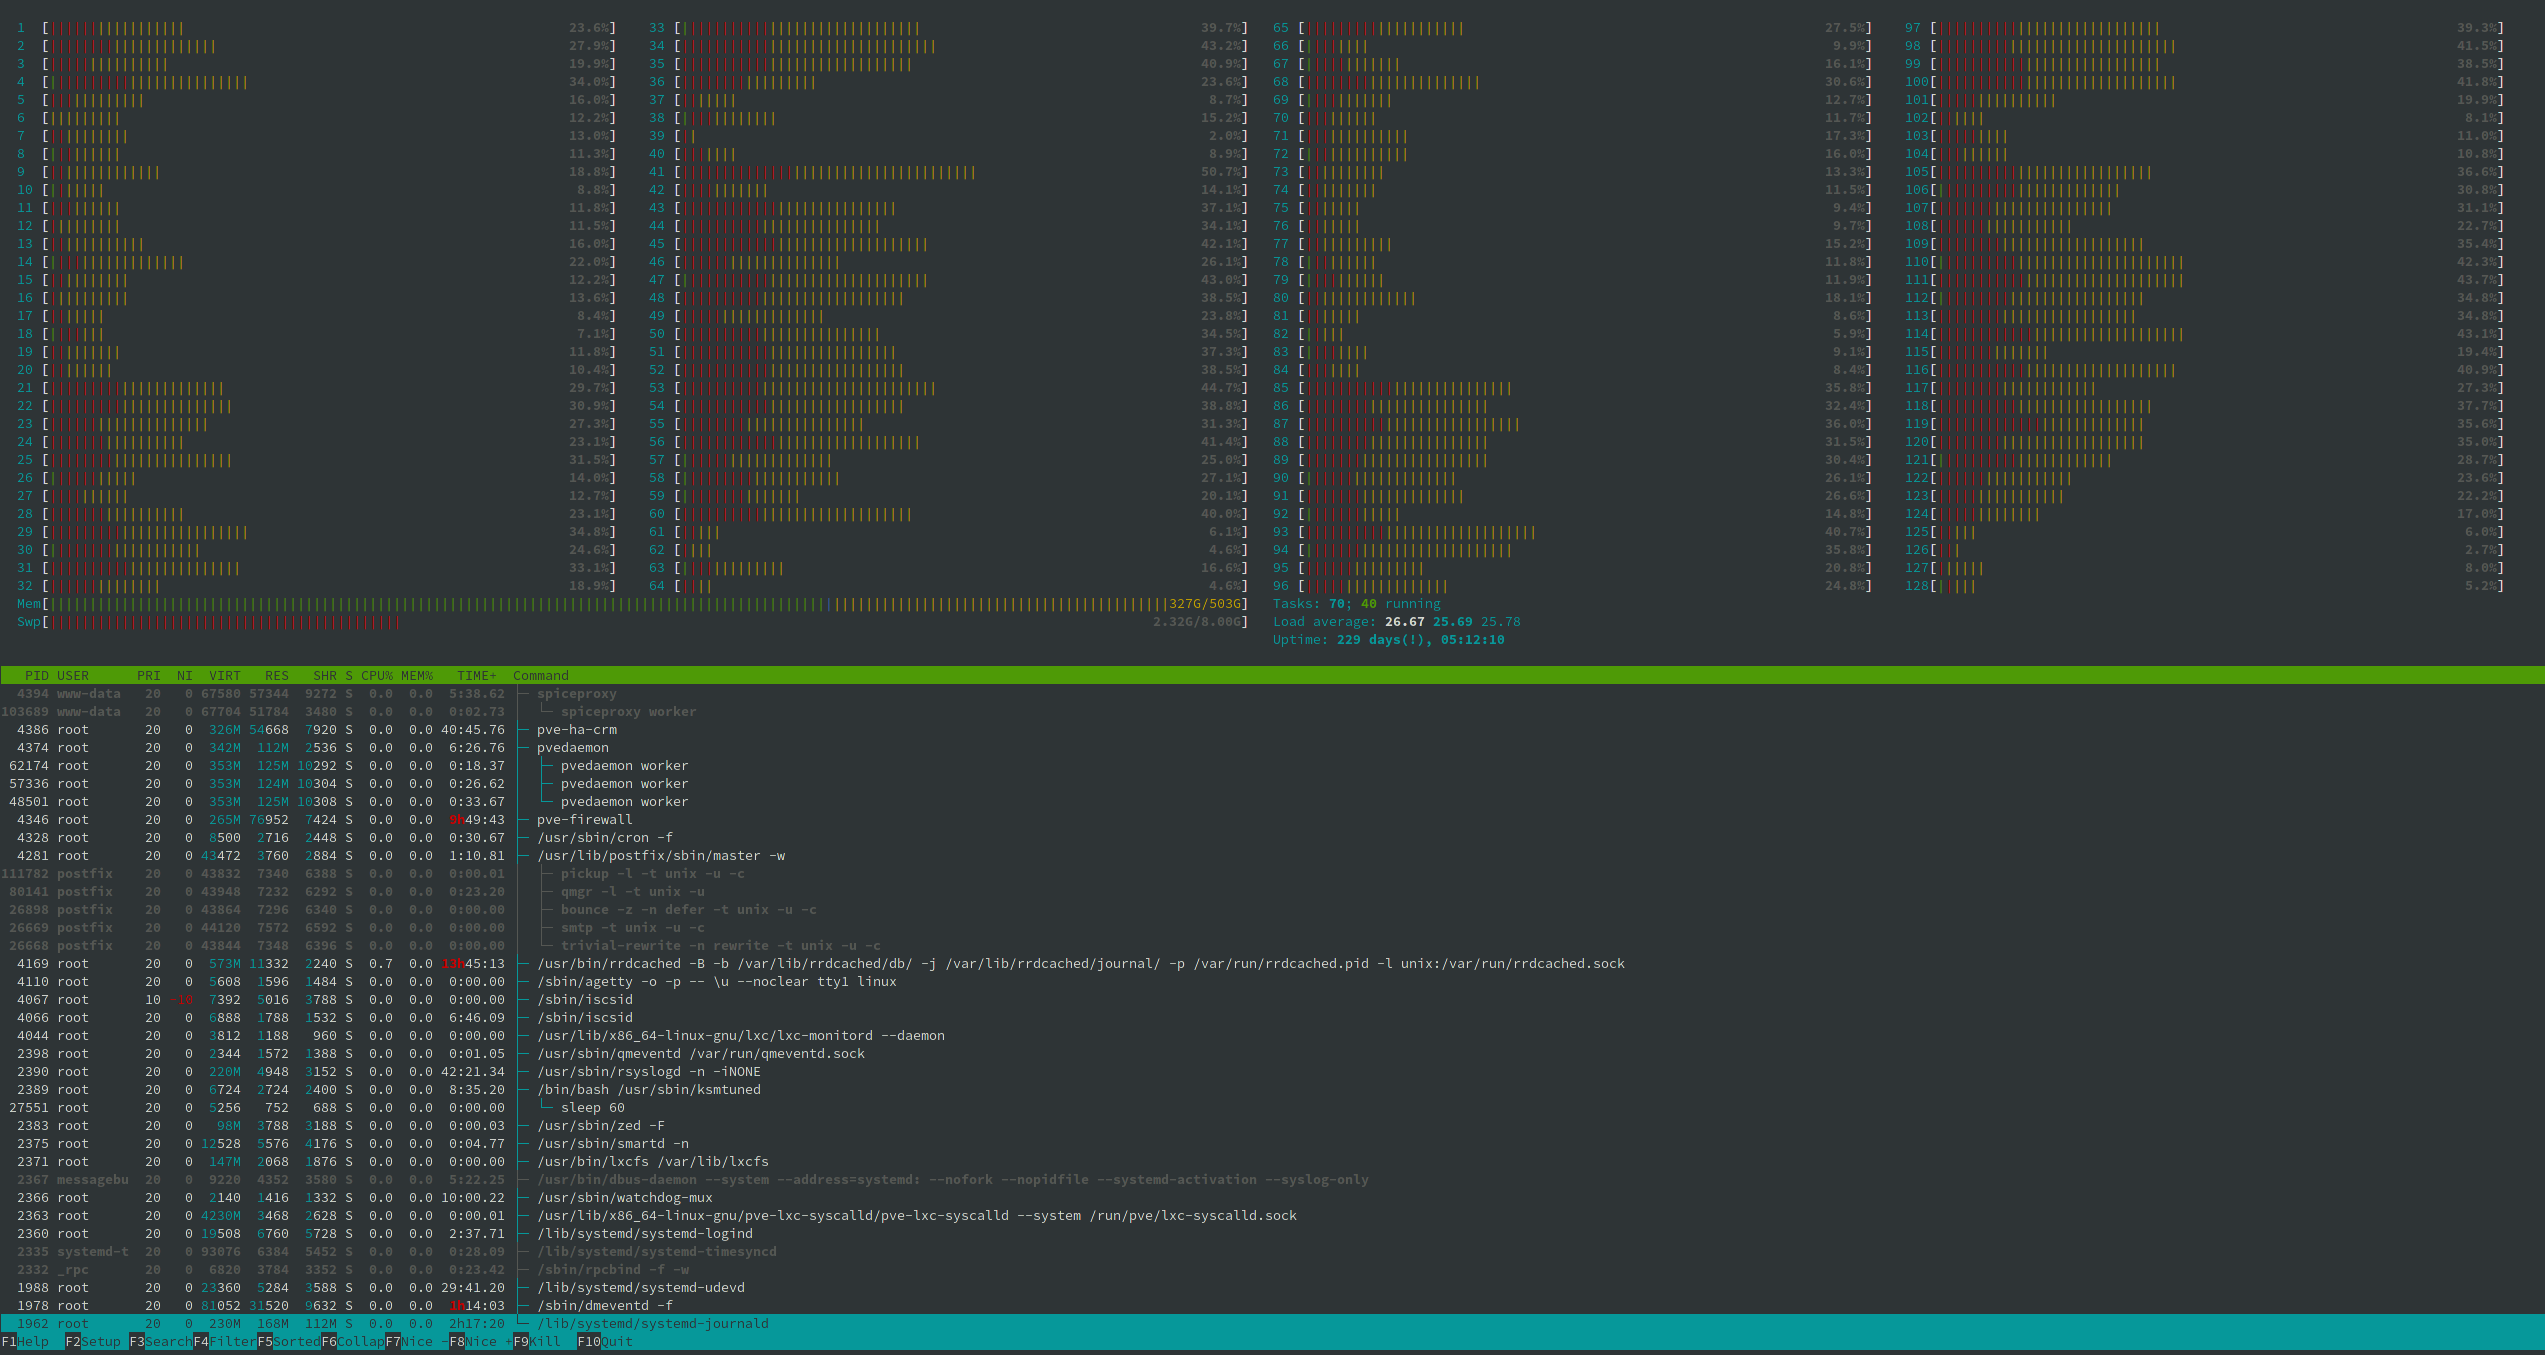The width and height of the screenshot is (2545, 1355).
Task: Sort by the CPU% column header
Action: pos(376,676)
